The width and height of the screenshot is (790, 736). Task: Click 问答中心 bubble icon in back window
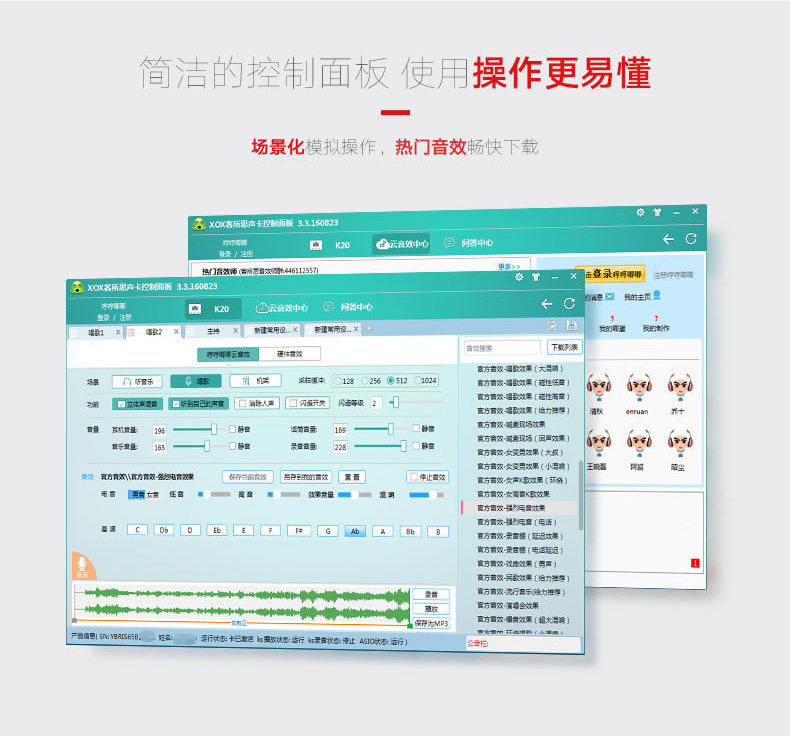449,242
